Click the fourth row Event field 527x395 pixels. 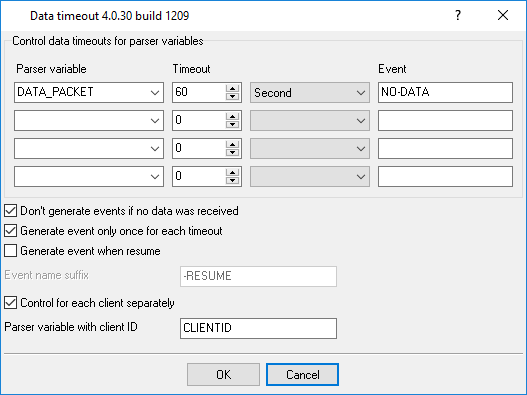(445, 176)
